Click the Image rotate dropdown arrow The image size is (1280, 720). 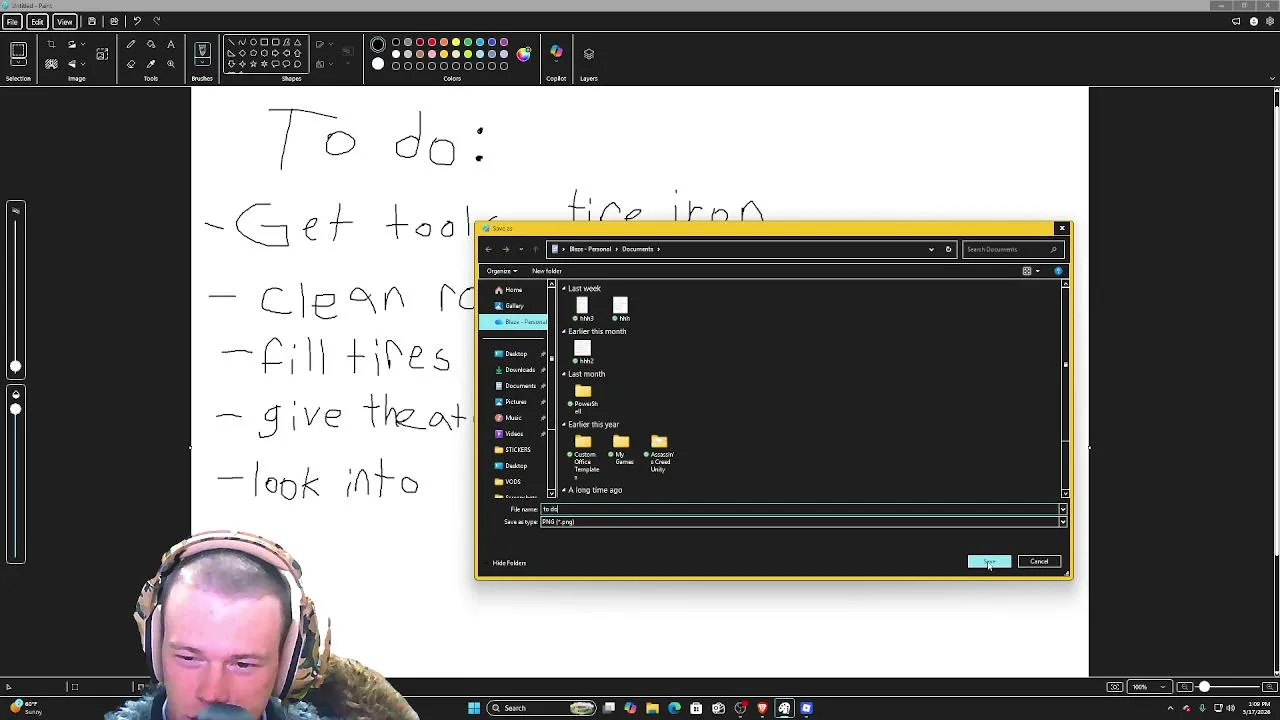tap(82, 44)
